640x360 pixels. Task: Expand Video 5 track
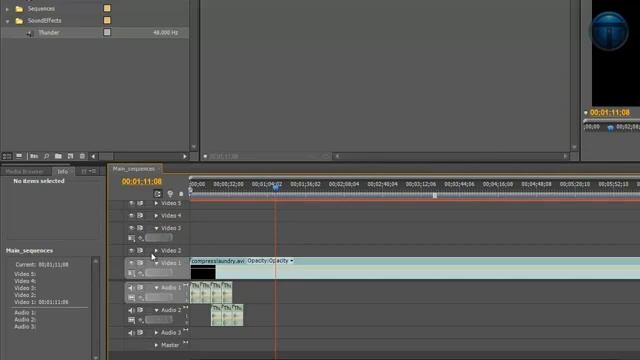click(x=156, y=203)
